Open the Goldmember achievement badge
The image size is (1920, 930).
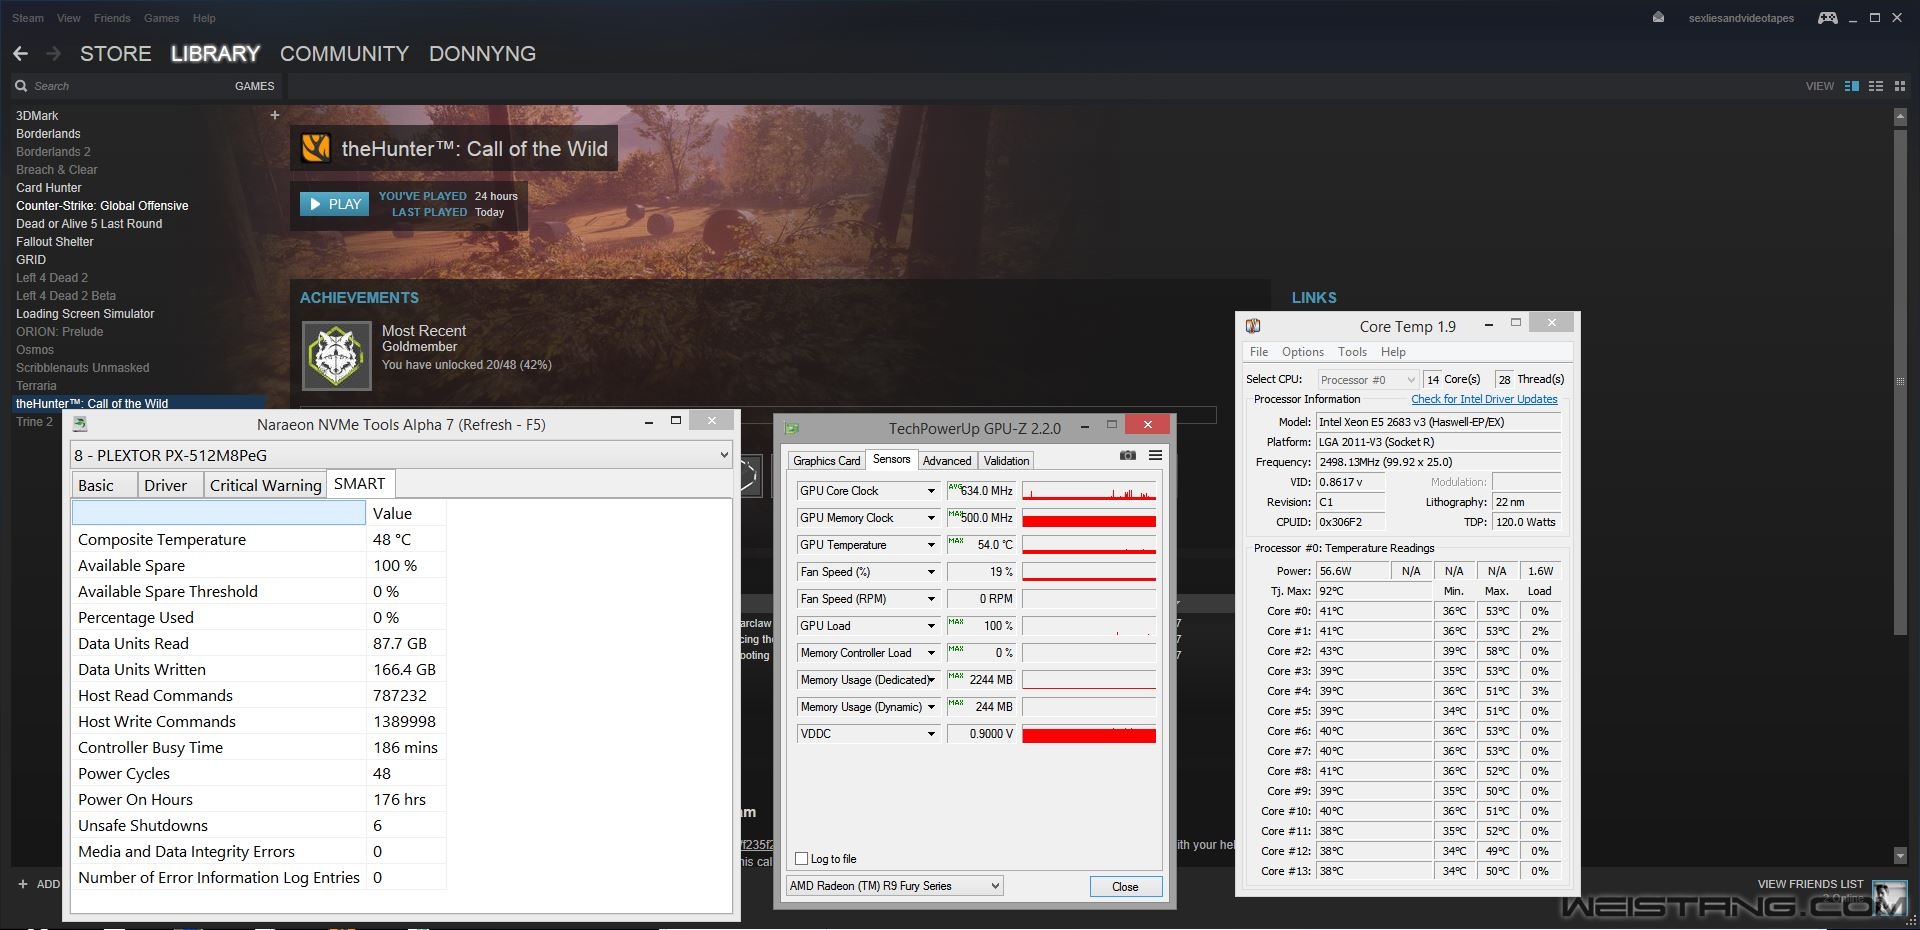pos(337,355)
